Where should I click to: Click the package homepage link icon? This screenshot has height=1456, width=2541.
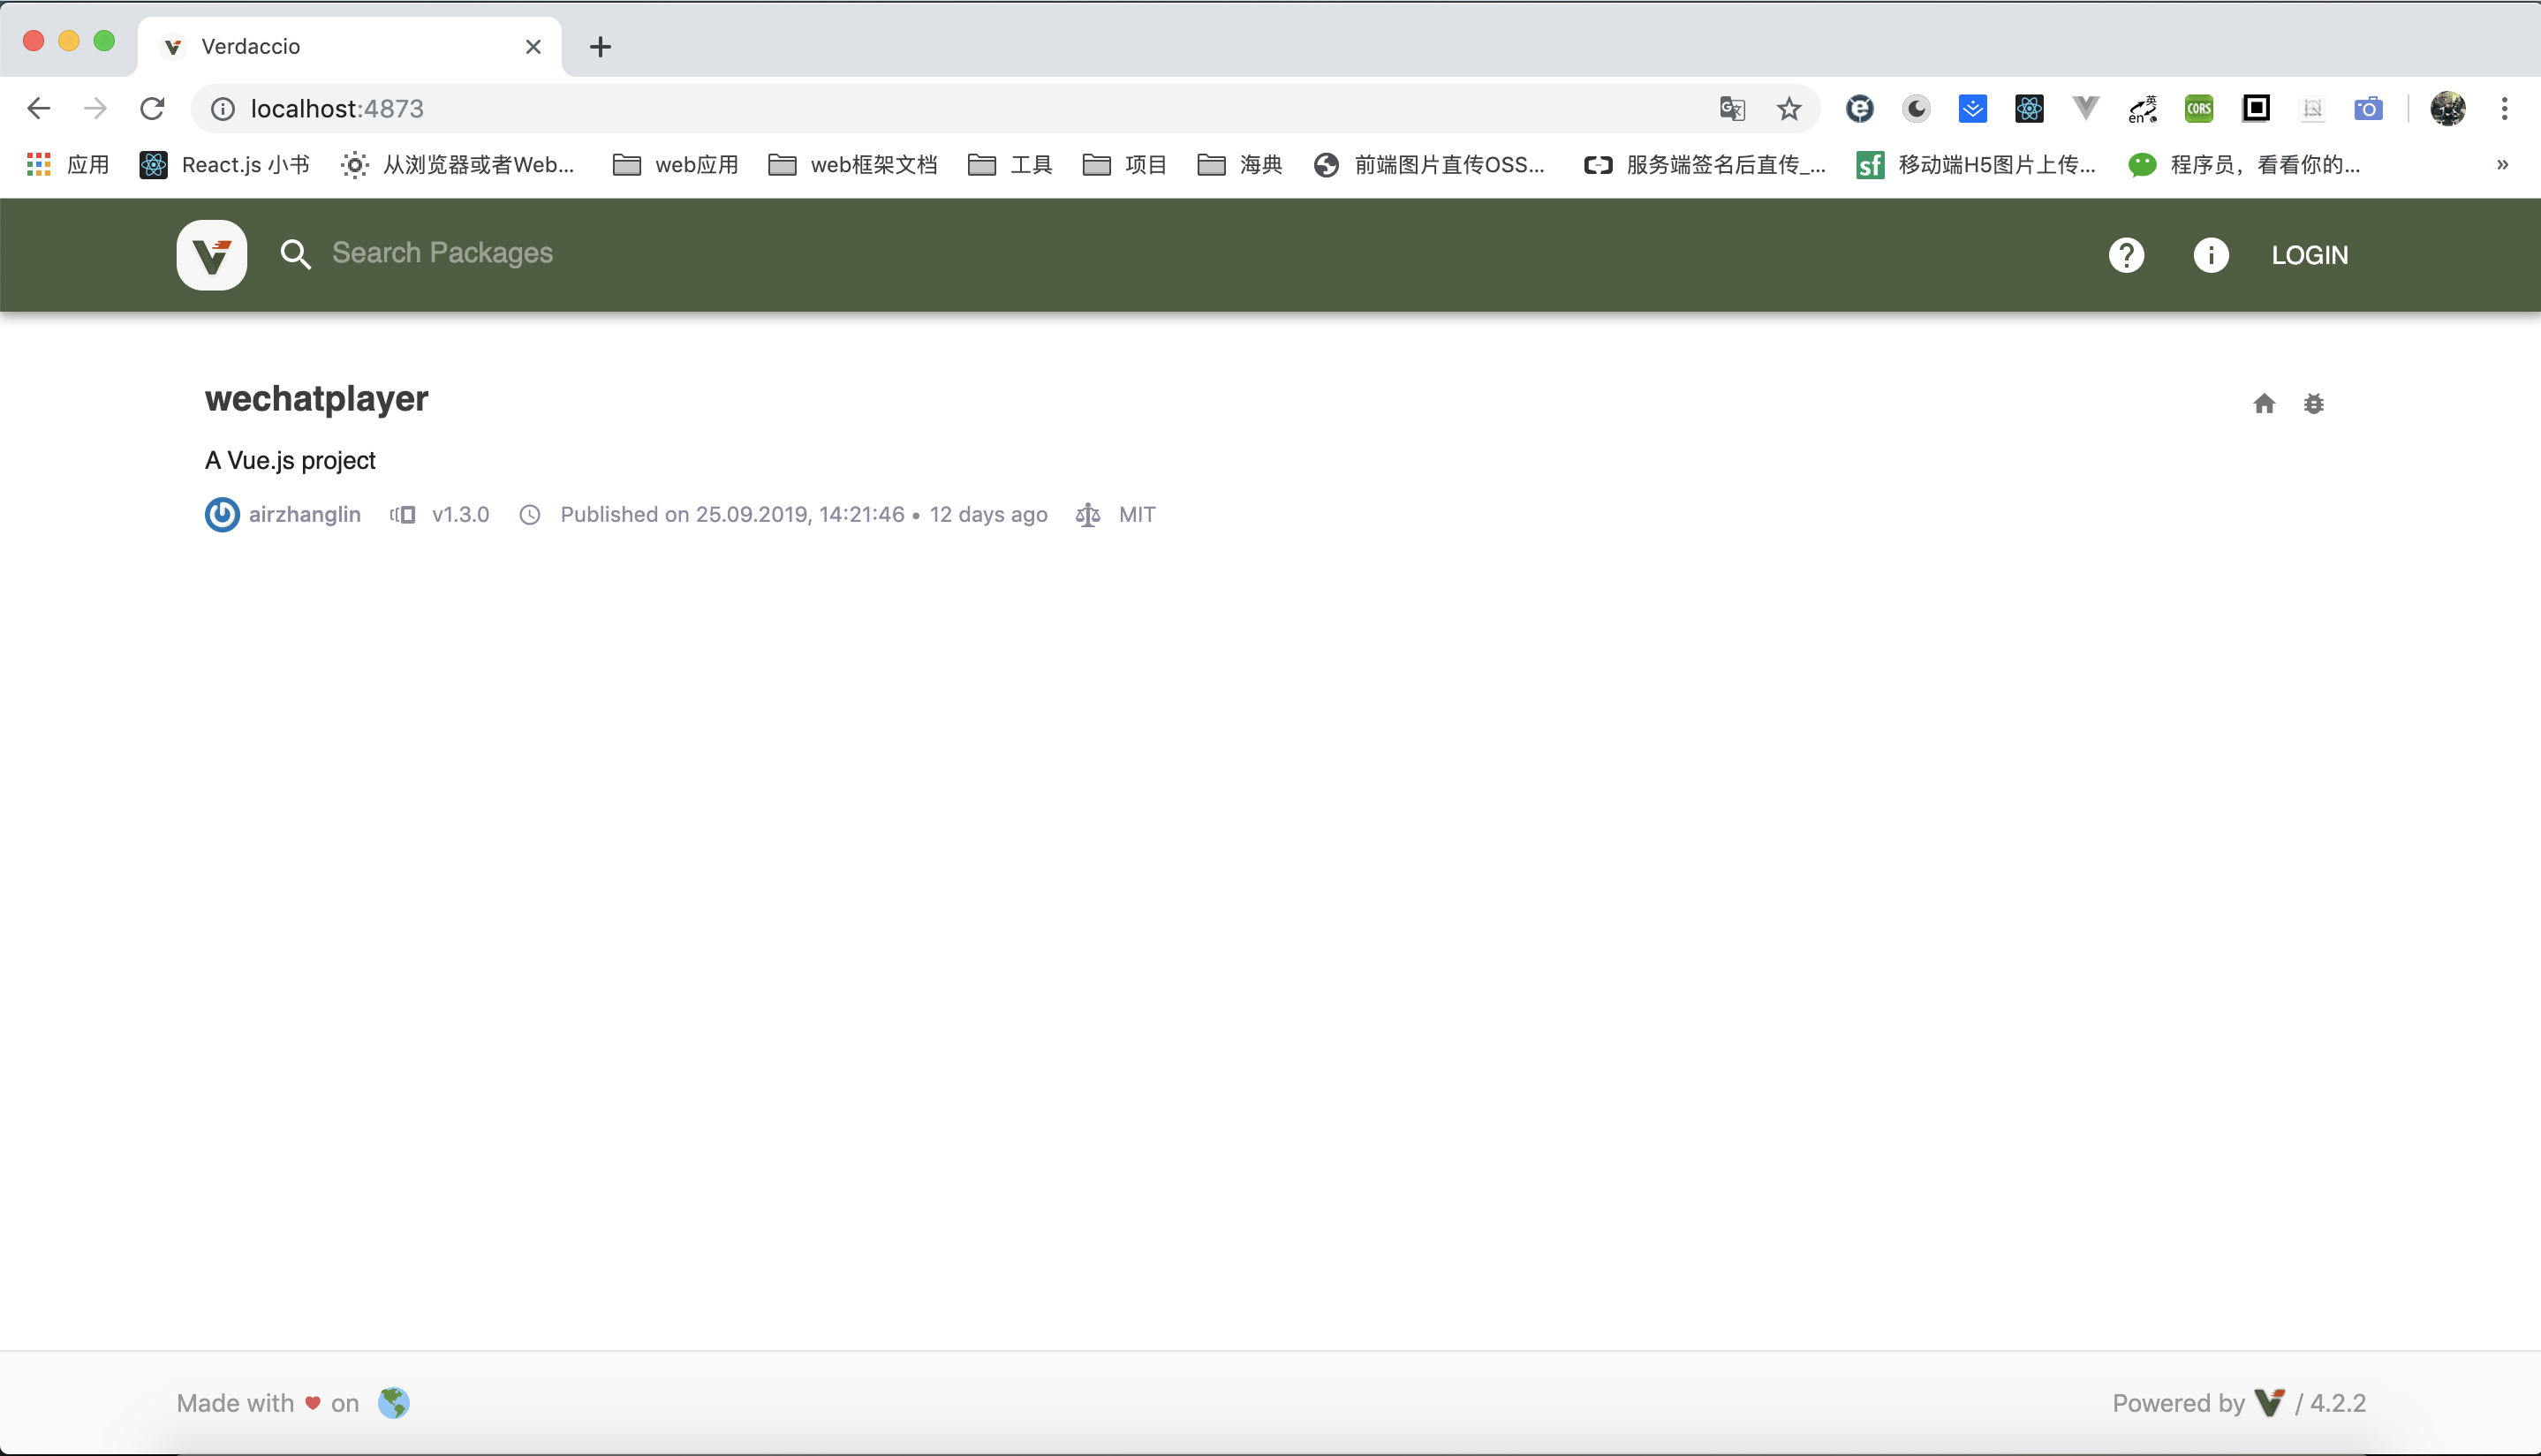tap(2262, 404)
